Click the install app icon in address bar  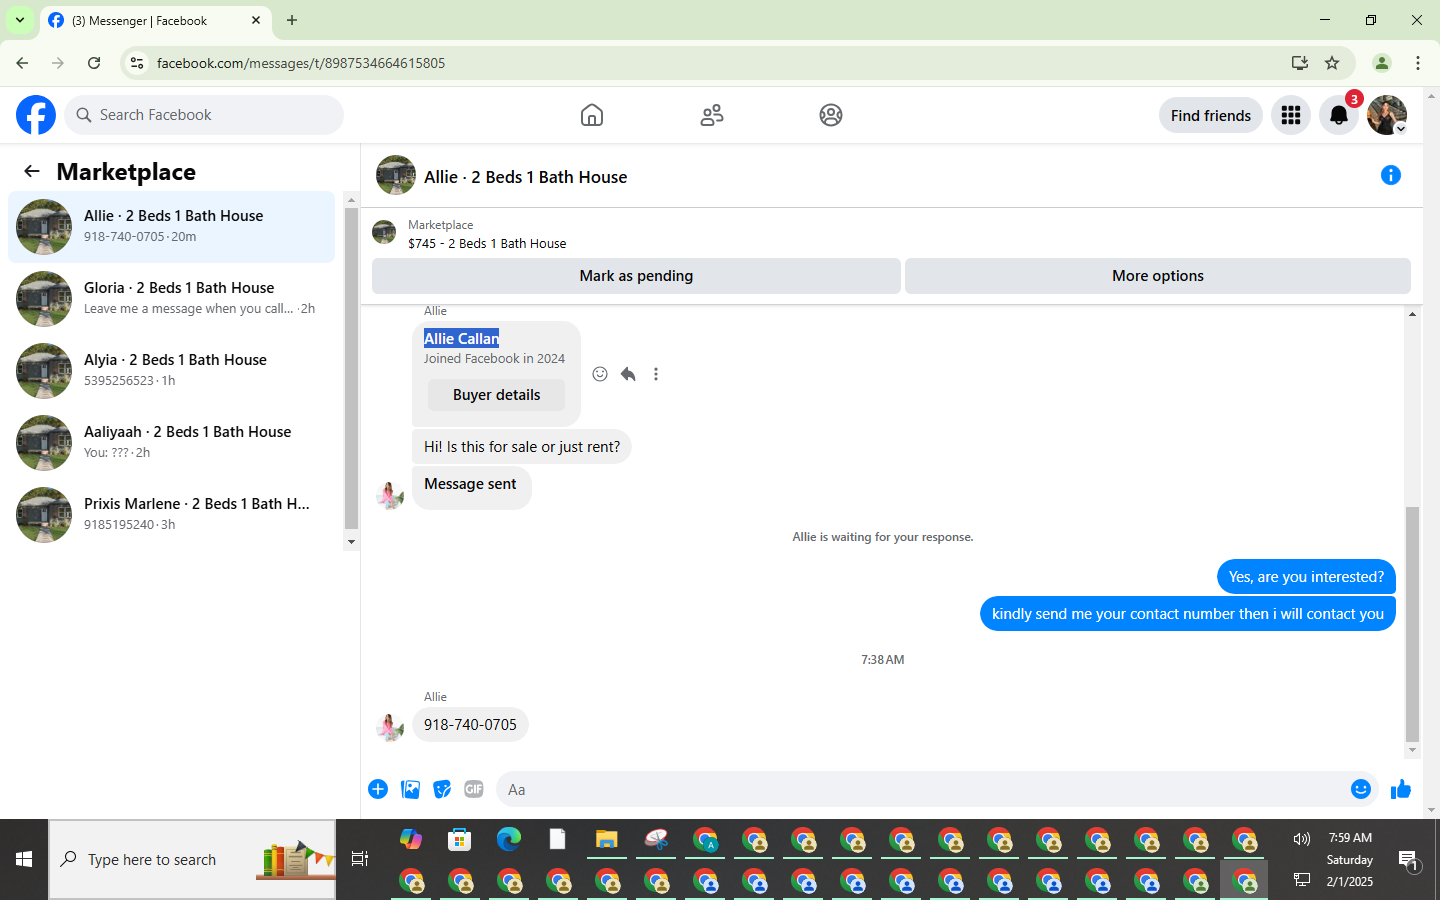pos(1300,63)
